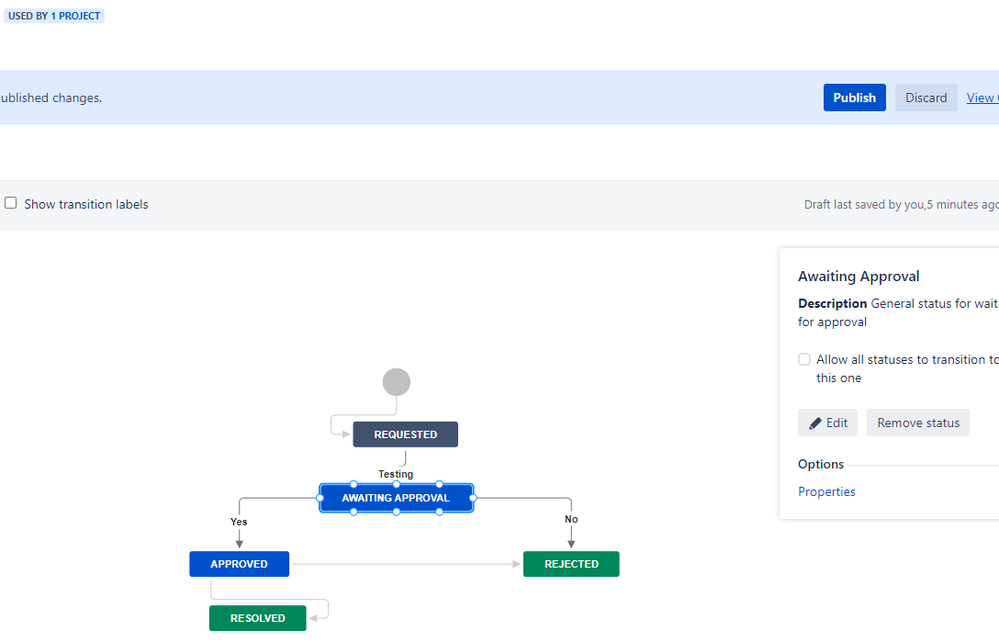Viewport: 999px width, 644px height.
Task: Discard the draft changes
Action: (x=925, y=97)
